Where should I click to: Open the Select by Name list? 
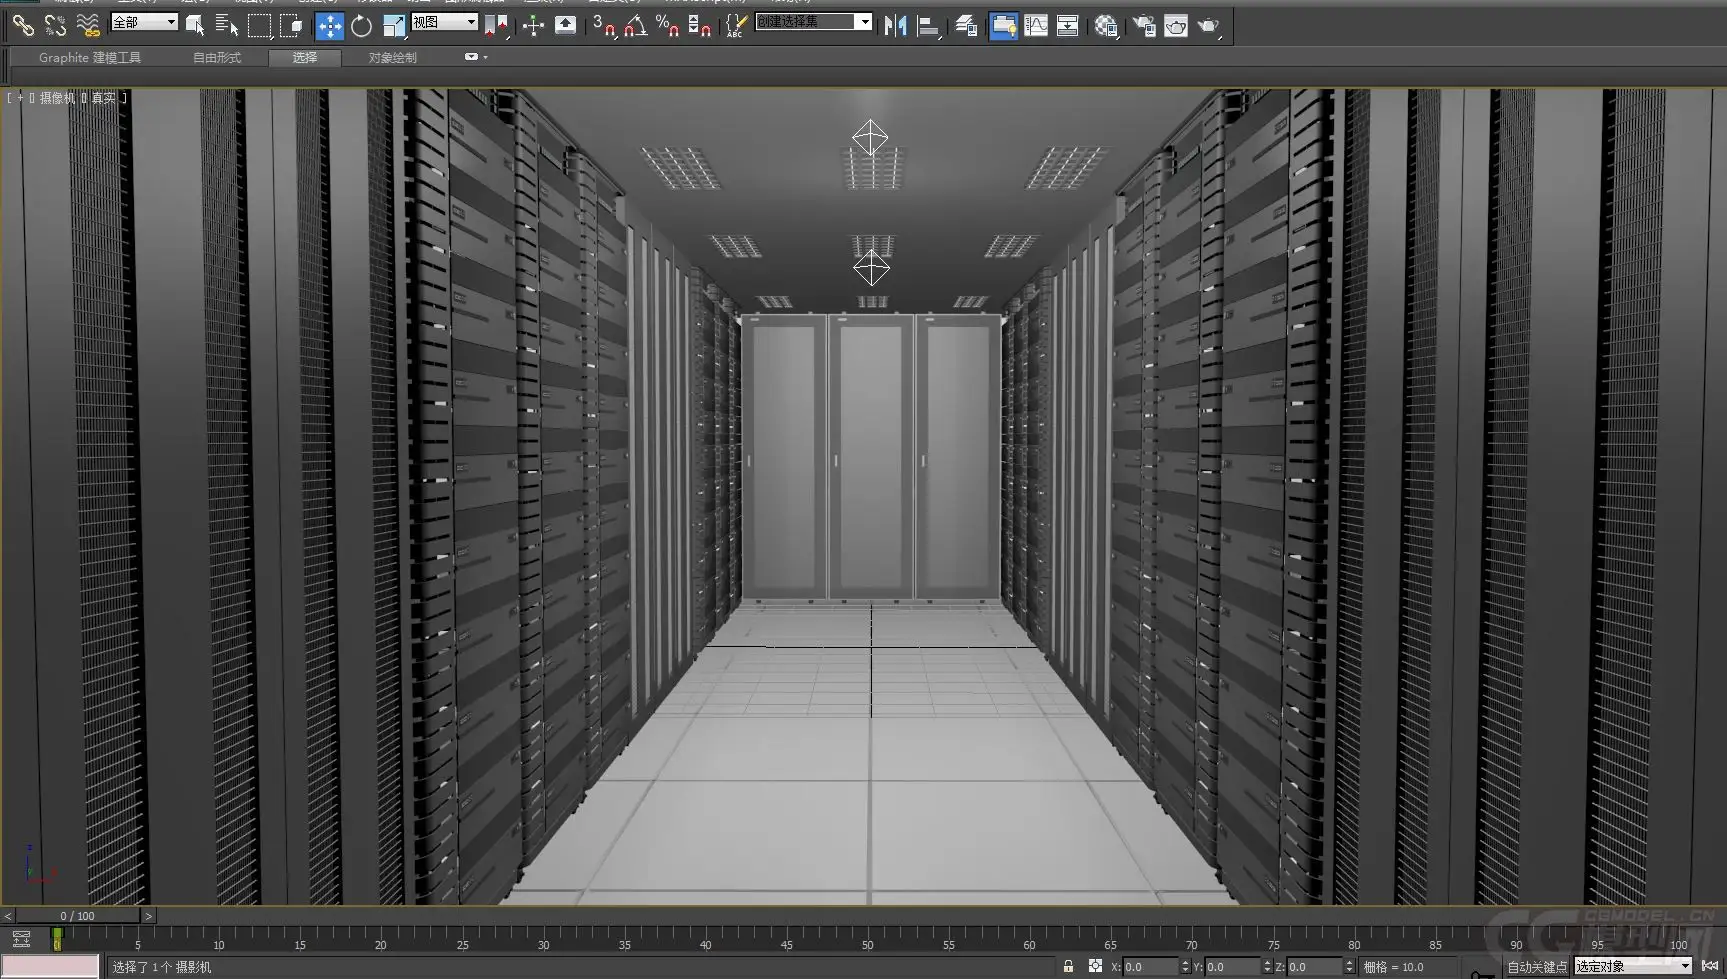[226, 26]
